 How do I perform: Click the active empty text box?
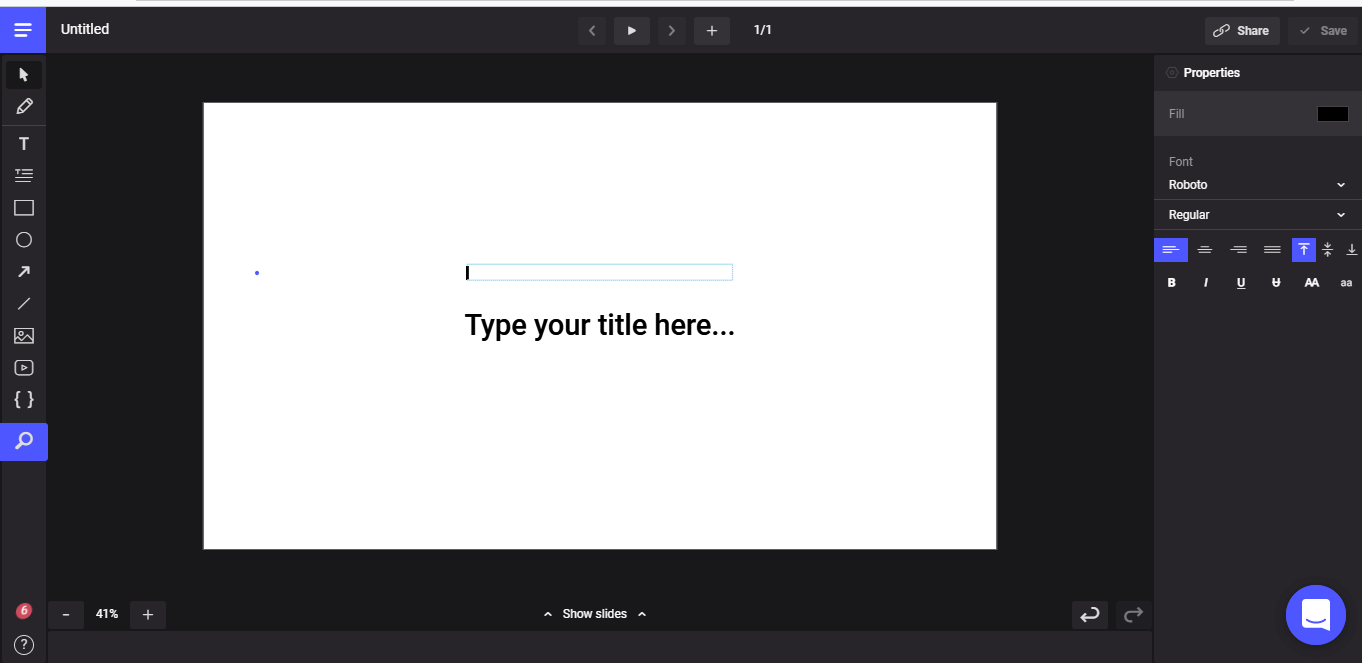point(599,272)
